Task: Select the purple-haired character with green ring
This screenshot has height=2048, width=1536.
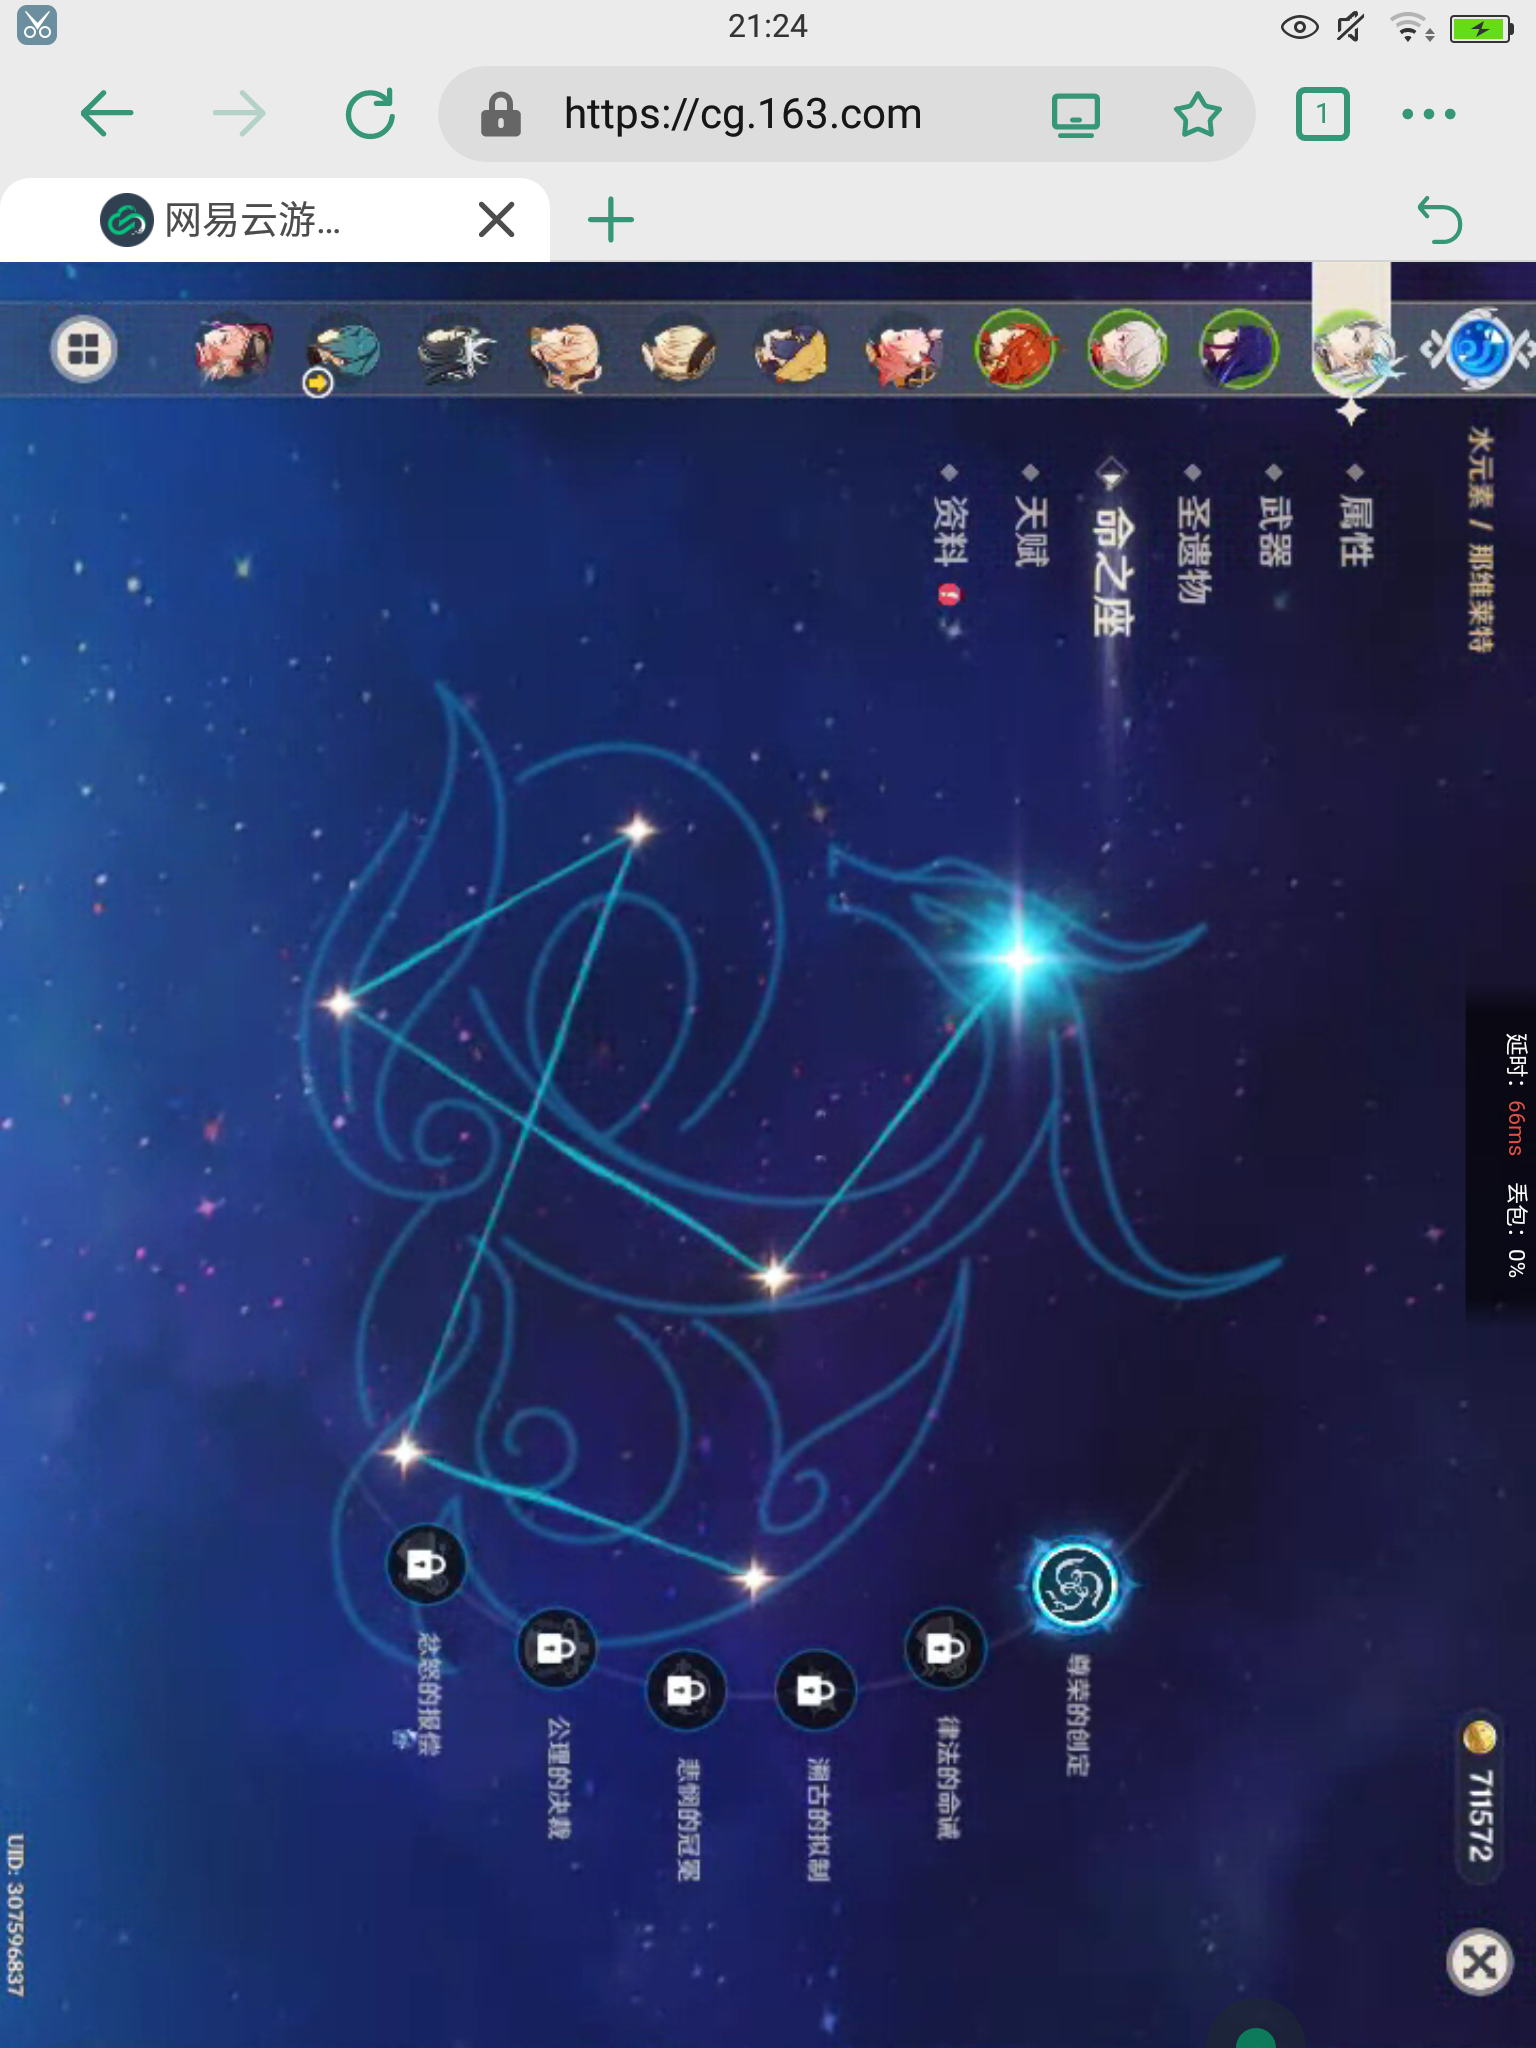Action: pyautogui.click(x=1240, y=350)
